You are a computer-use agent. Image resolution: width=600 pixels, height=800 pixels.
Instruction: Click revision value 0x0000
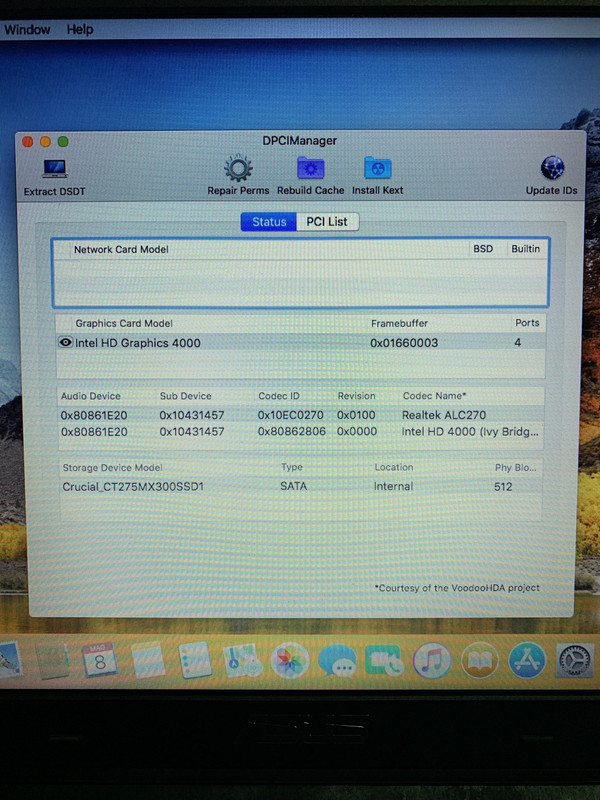tap(357, 432)
